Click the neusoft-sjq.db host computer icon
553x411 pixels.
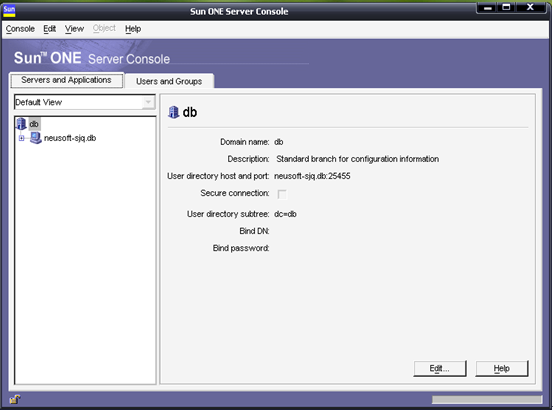(36, 138)
